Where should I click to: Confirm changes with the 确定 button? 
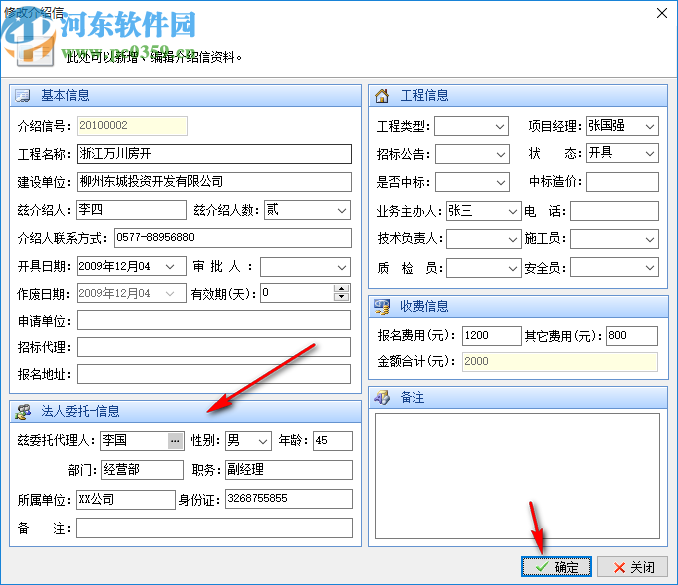[x=556, y=566]
